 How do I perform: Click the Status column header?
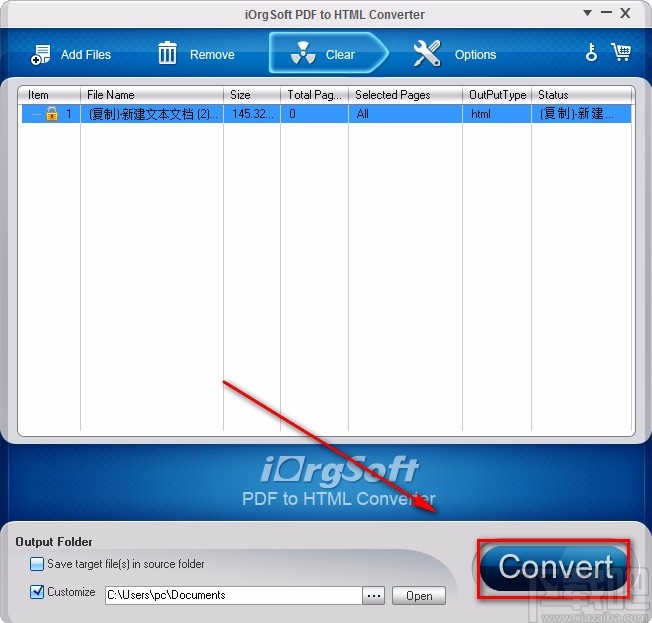pos(582,95)
